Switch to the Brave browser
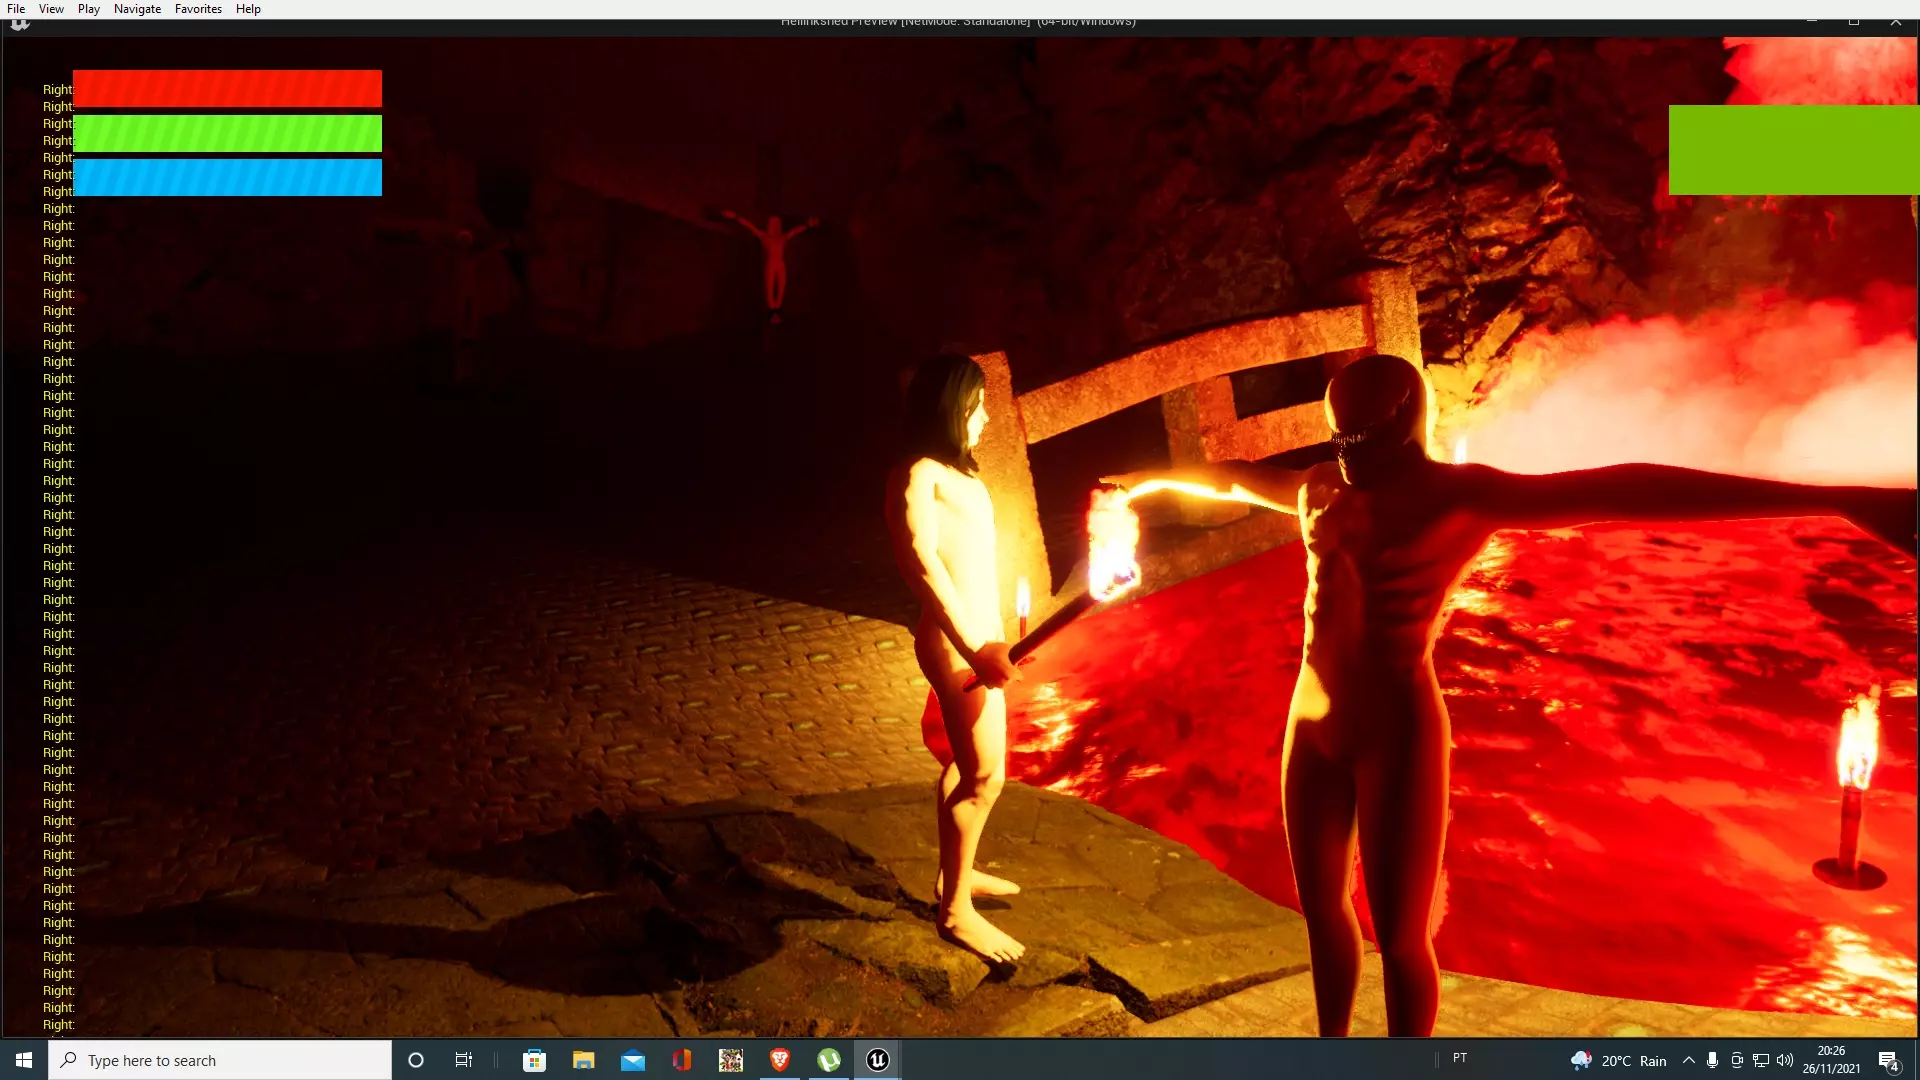This screenshot has height=1080, width=1920. click(780, 1060)
